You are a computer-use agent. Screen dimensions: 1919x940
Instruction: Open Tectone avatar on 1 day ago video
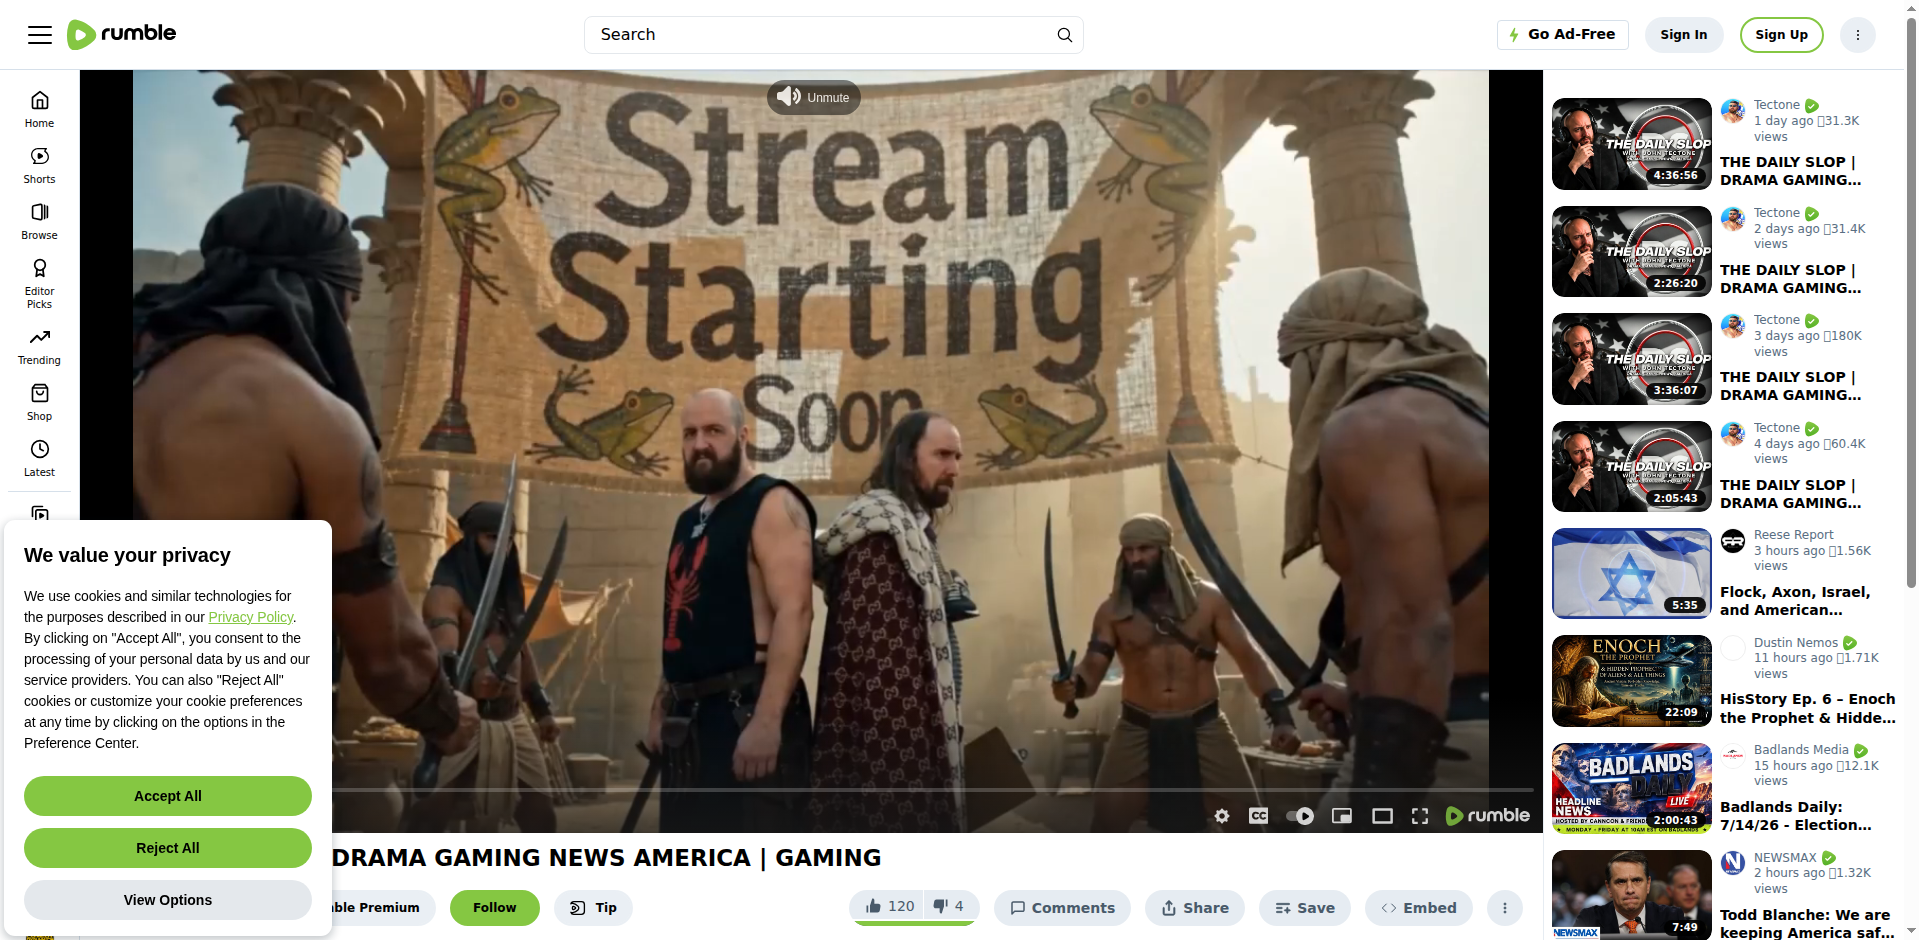click(x=1733, y=111)
